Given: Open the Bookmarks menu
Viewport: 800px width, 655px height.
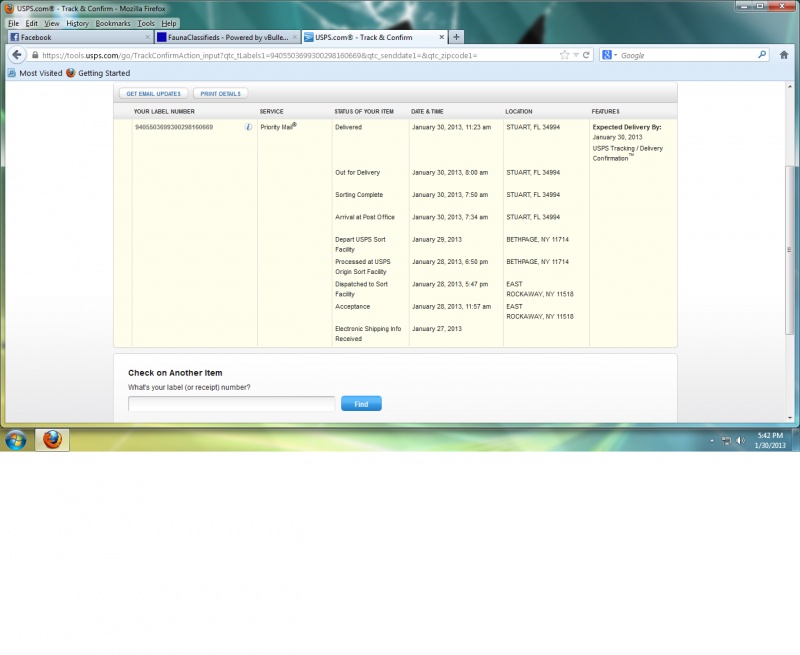Looking at the screenshot, I should pyautogui.click(x=113, y=23).
